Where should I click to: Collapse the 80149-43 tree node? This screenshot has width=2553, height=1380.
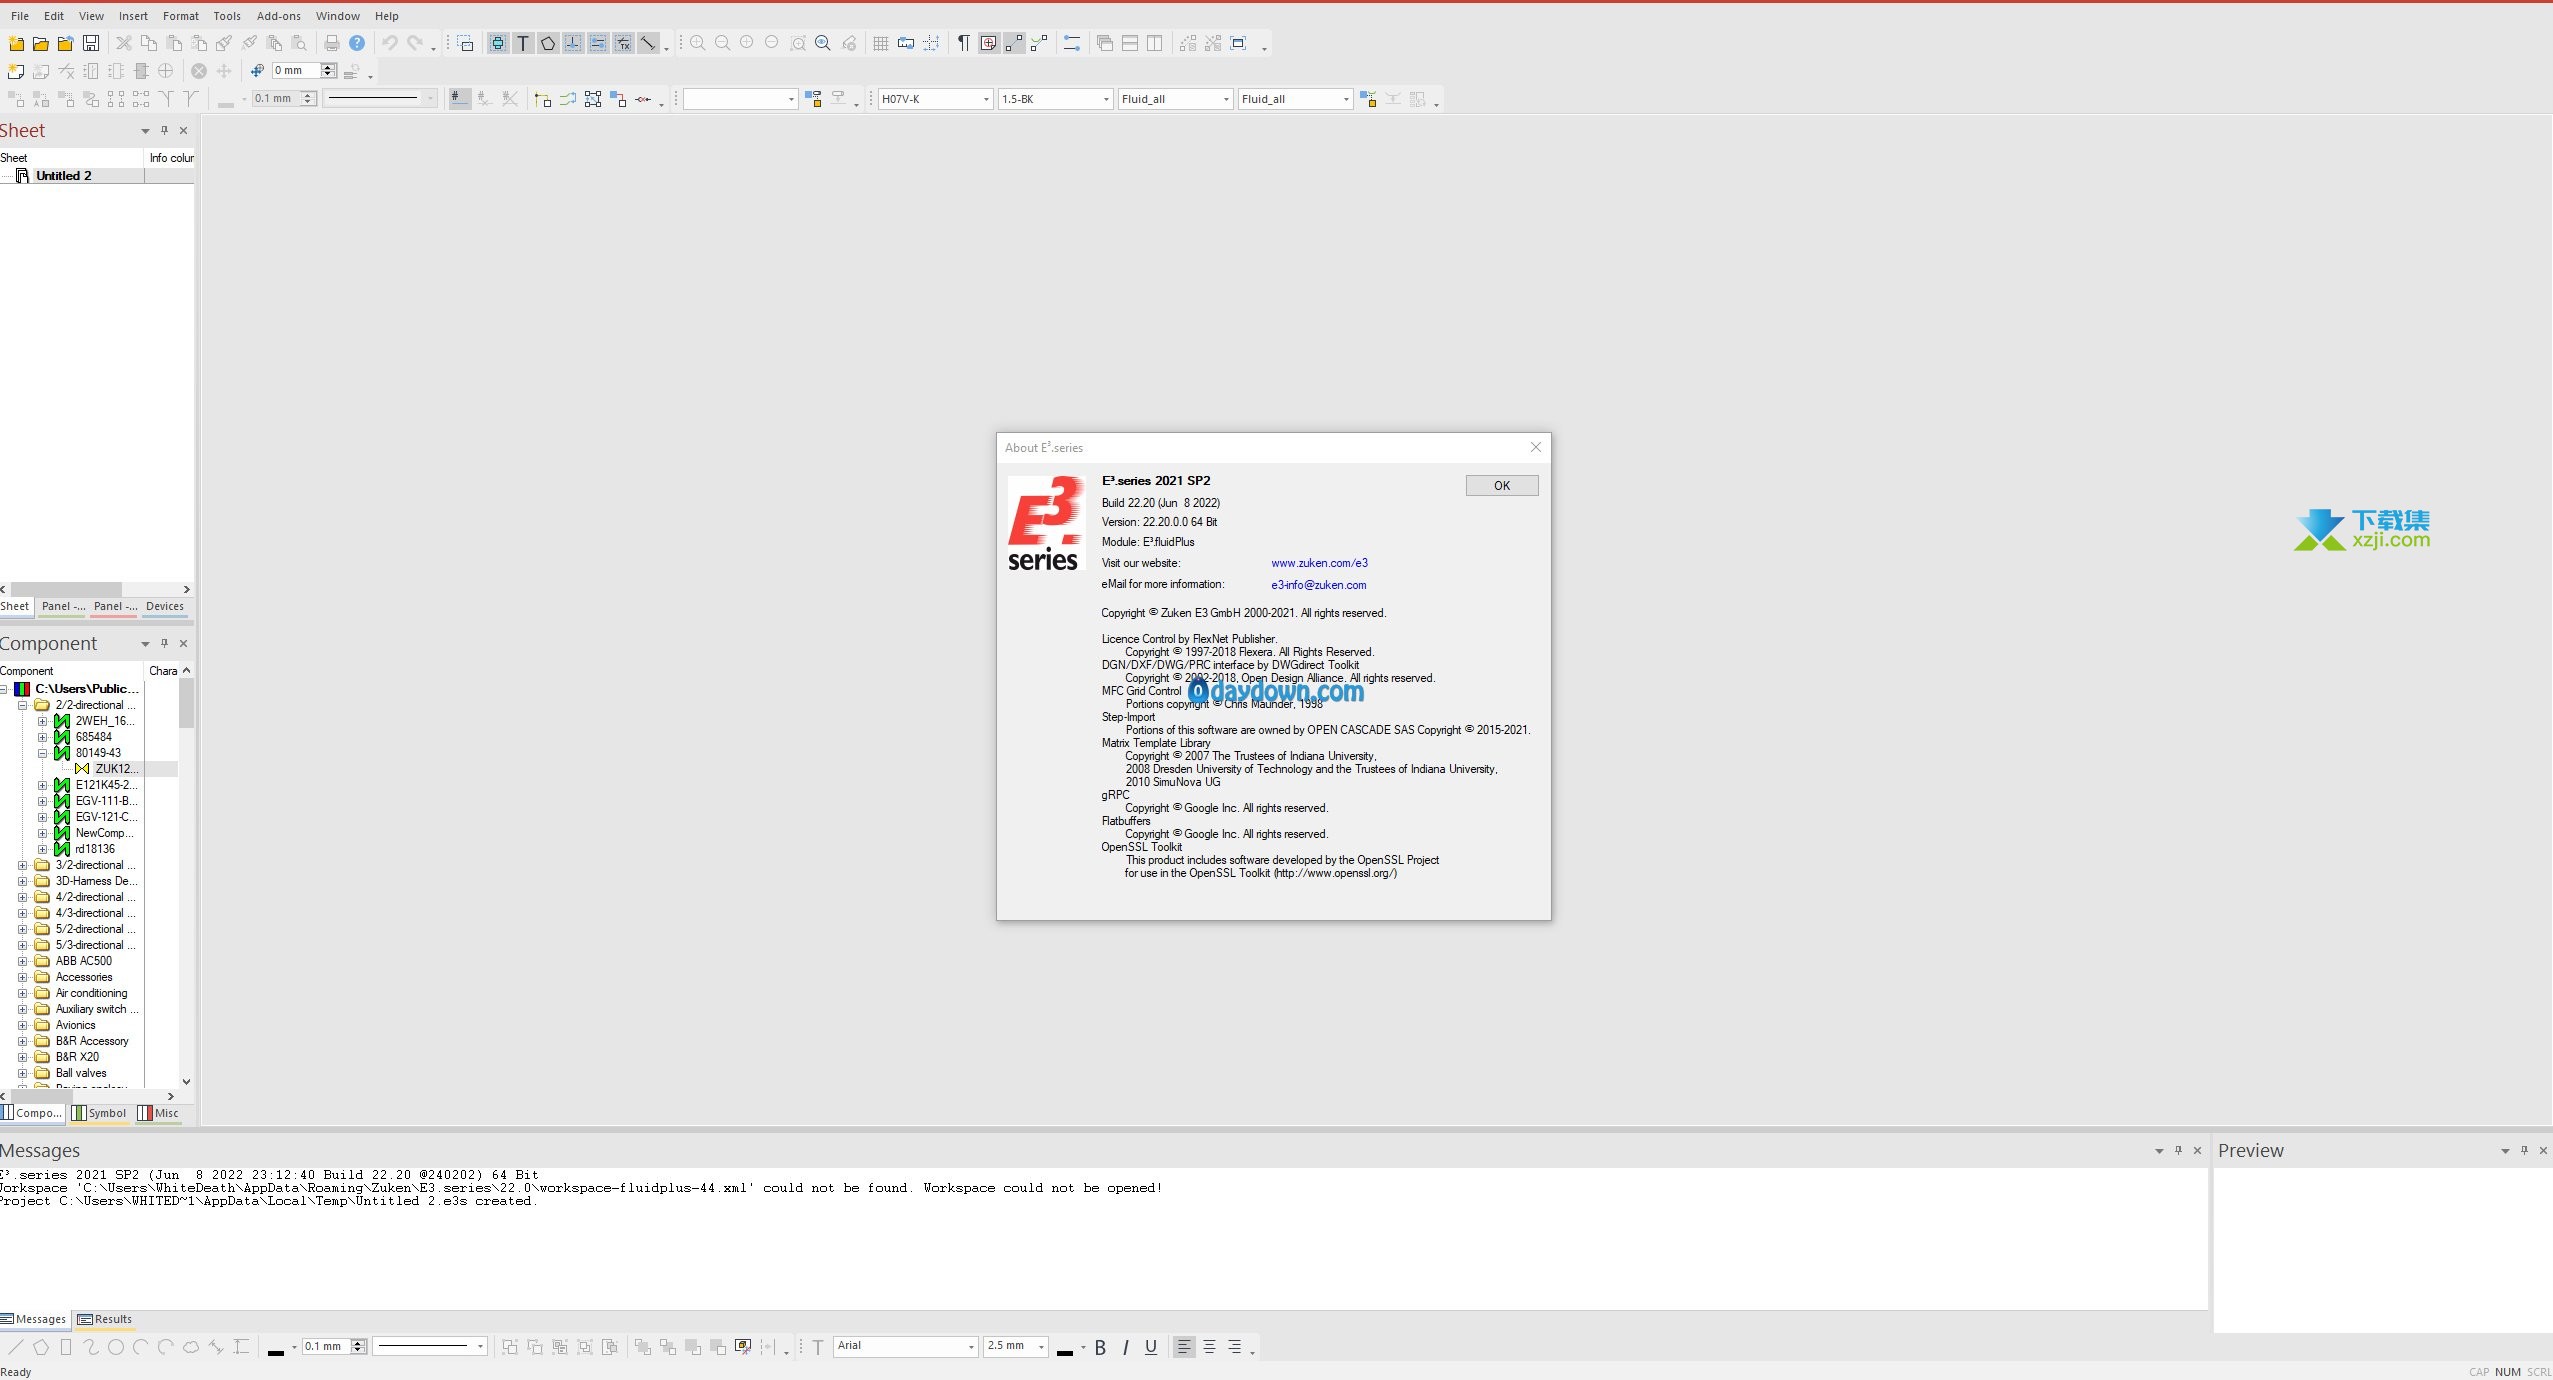click(43, 754)
